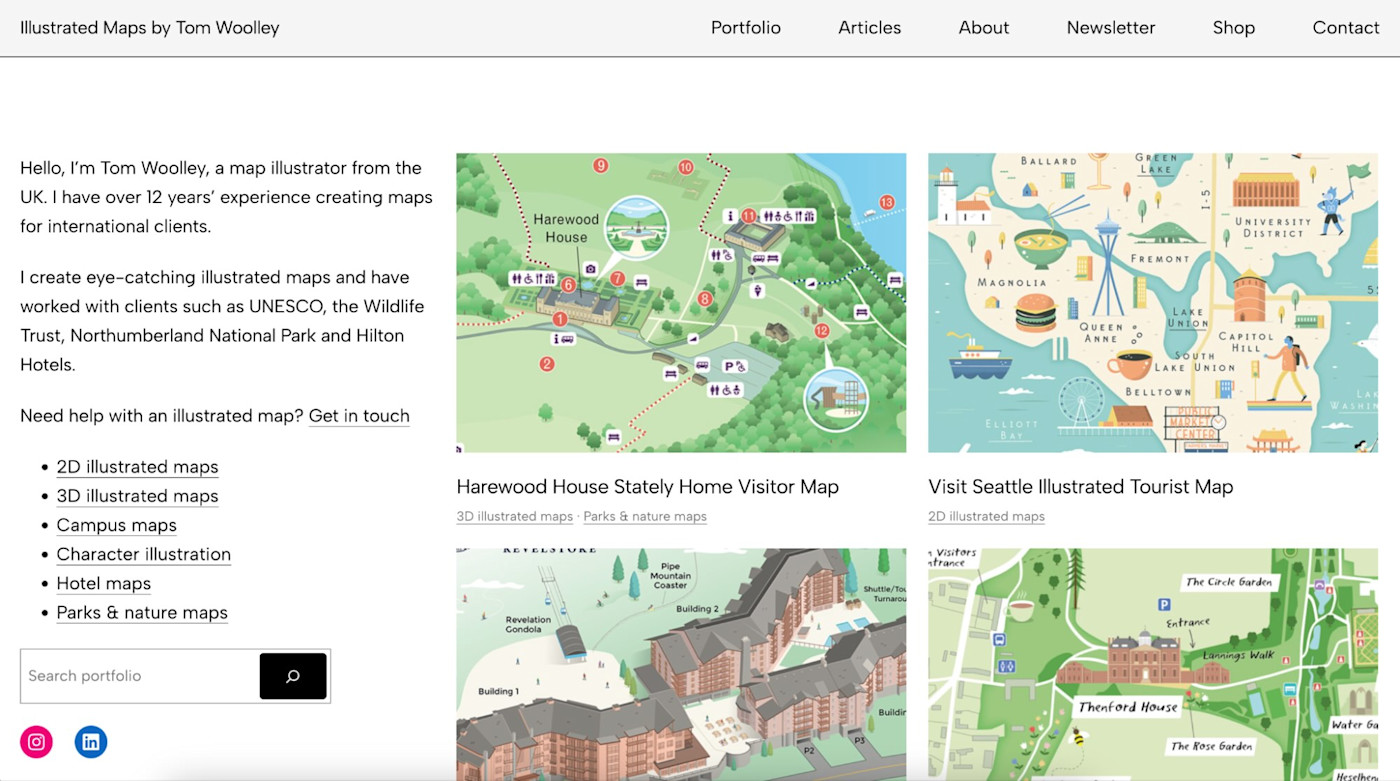This screenshot has width=1400, height=781.
Task: Open the Revelstoke resort map thumbnail
Action: pos(681,664)
